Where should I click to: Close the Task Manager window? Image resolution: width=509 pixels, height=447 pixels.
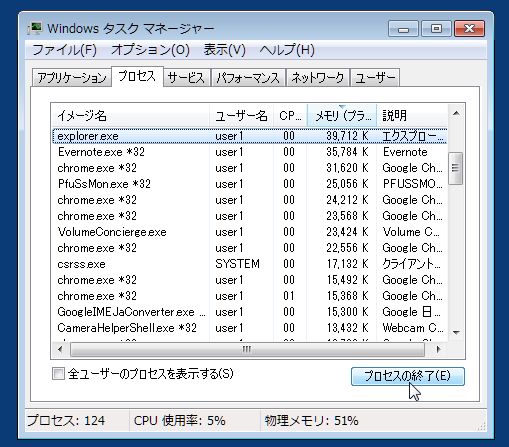coord(469,29)
